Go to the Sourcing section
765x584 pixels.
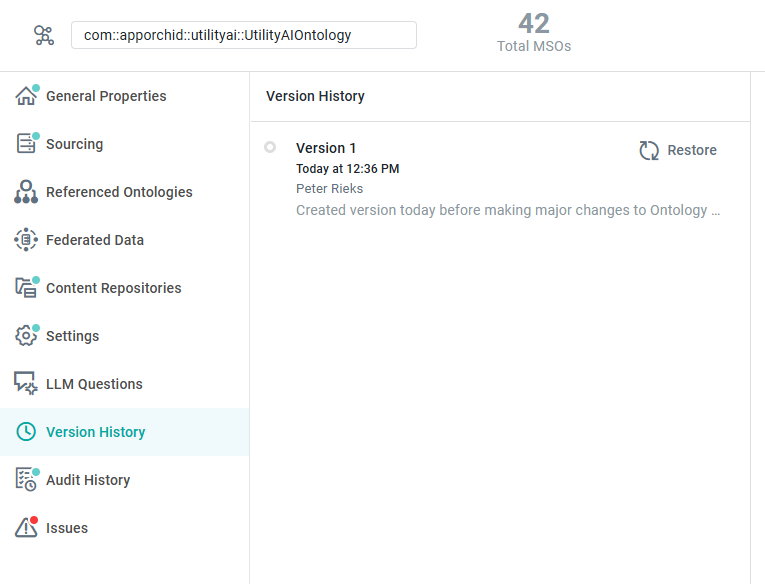74,144
